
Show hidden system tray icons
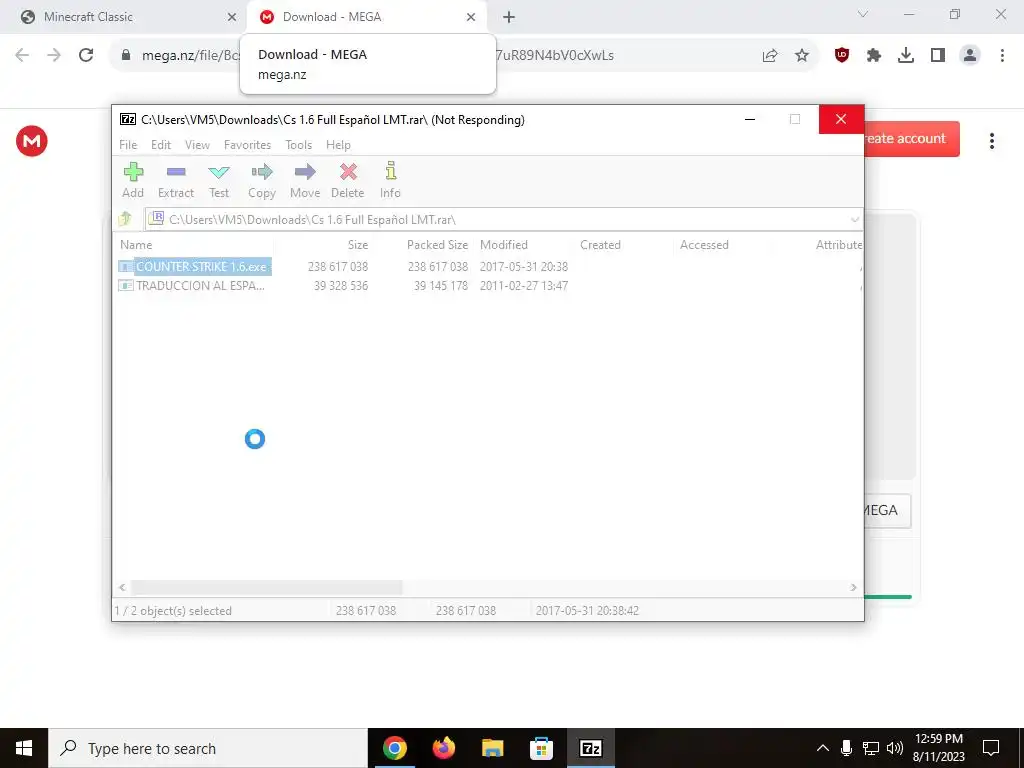click(823, 748)
